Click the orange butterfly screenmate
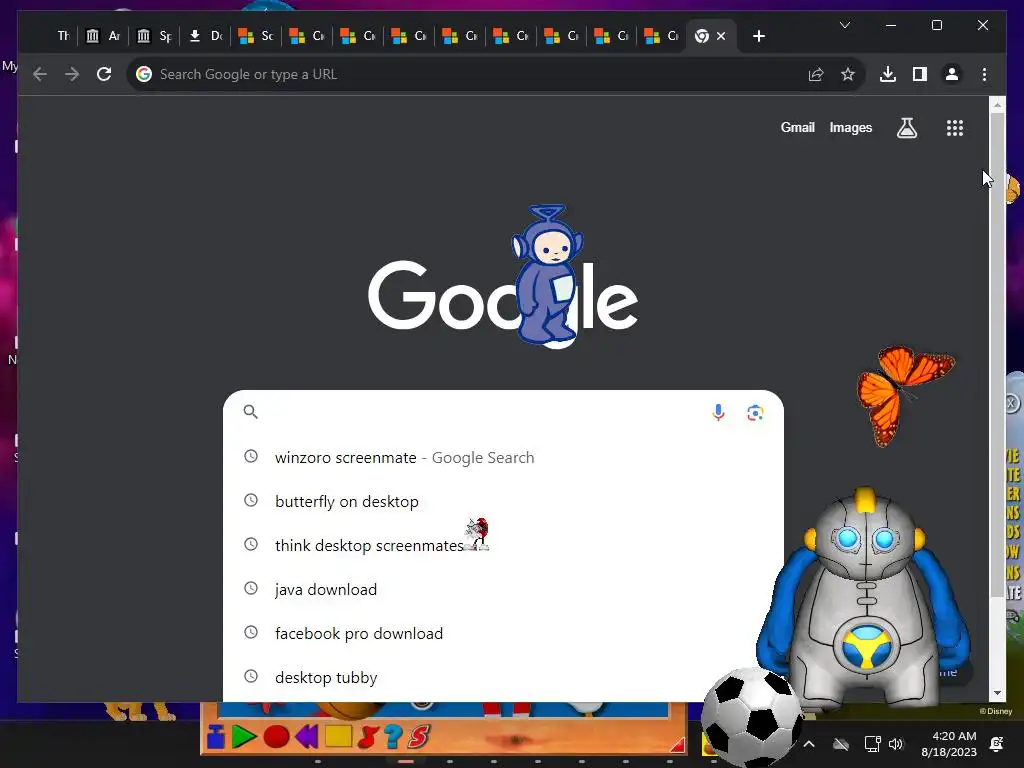 point(906,395)
